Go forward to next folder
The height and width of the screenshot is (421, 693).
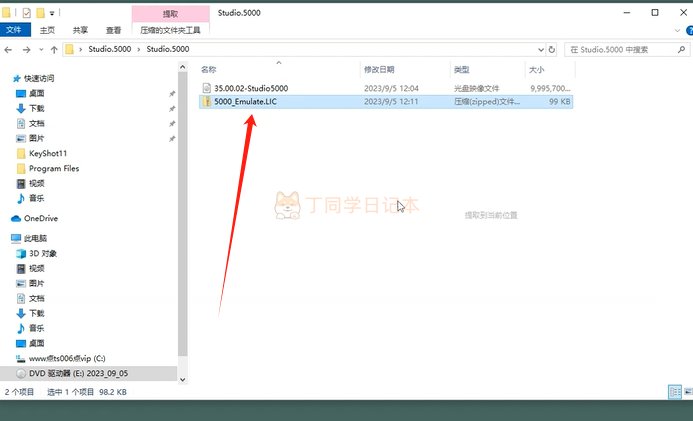click(27, 49)
